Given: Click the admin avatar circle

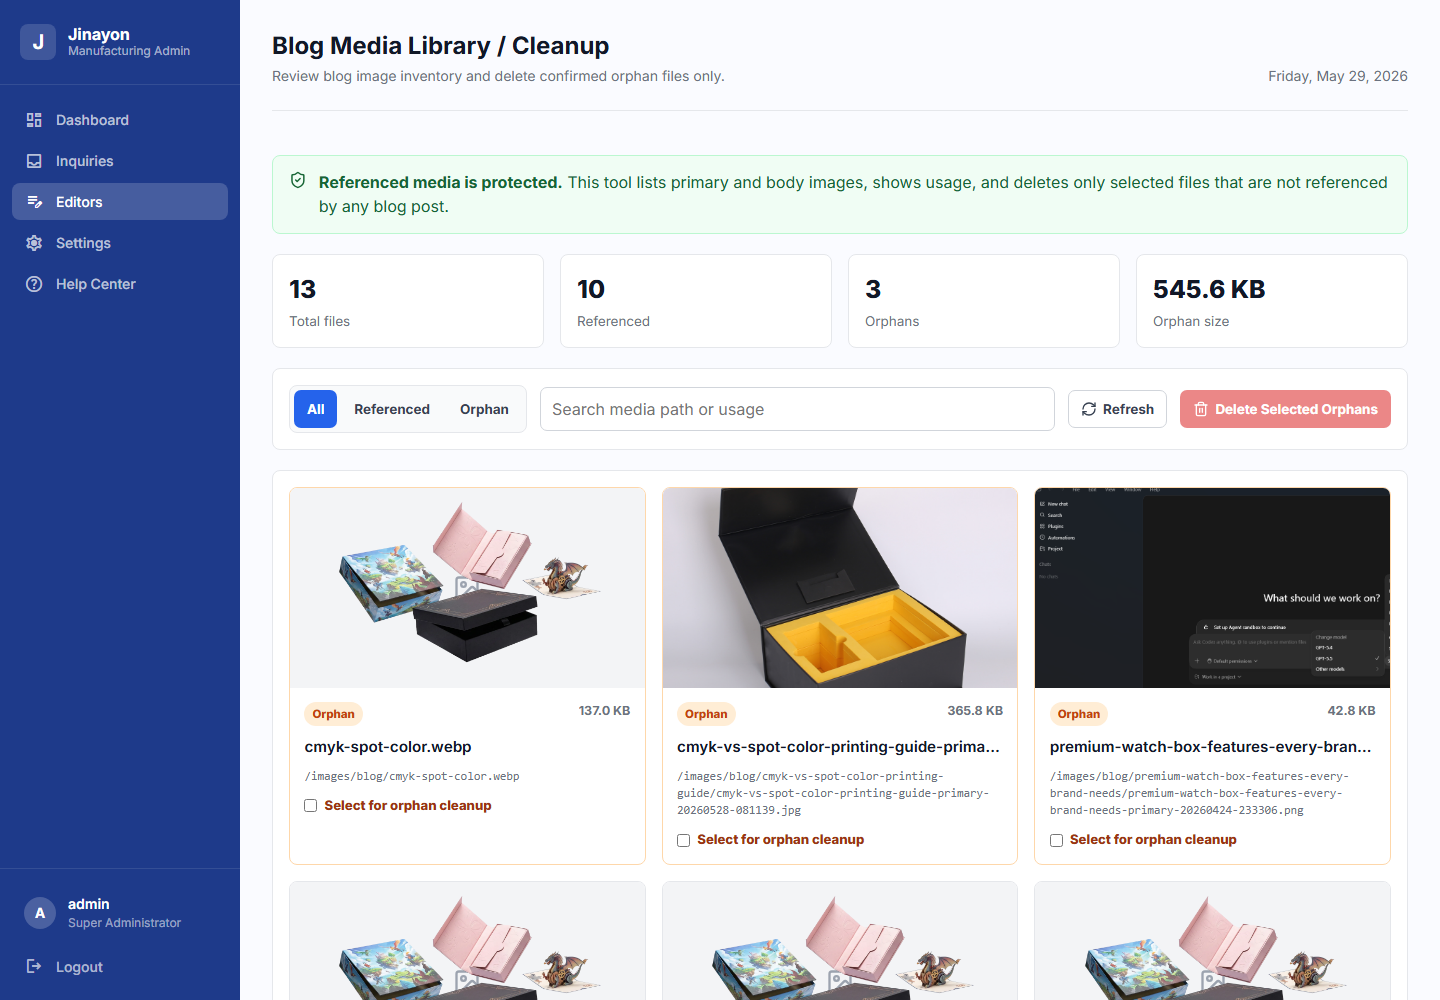Looking at the screenshot, I should (x=40, y=913).
